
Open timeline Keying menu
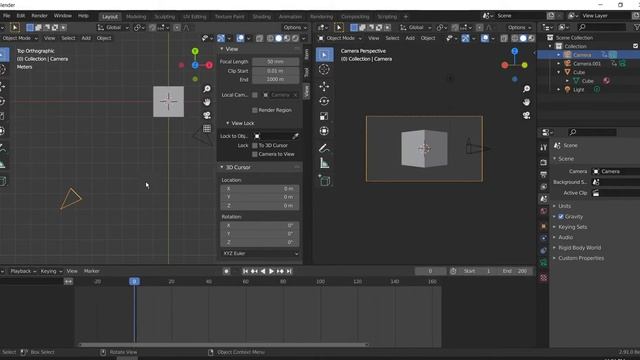[x=51, y=271]
